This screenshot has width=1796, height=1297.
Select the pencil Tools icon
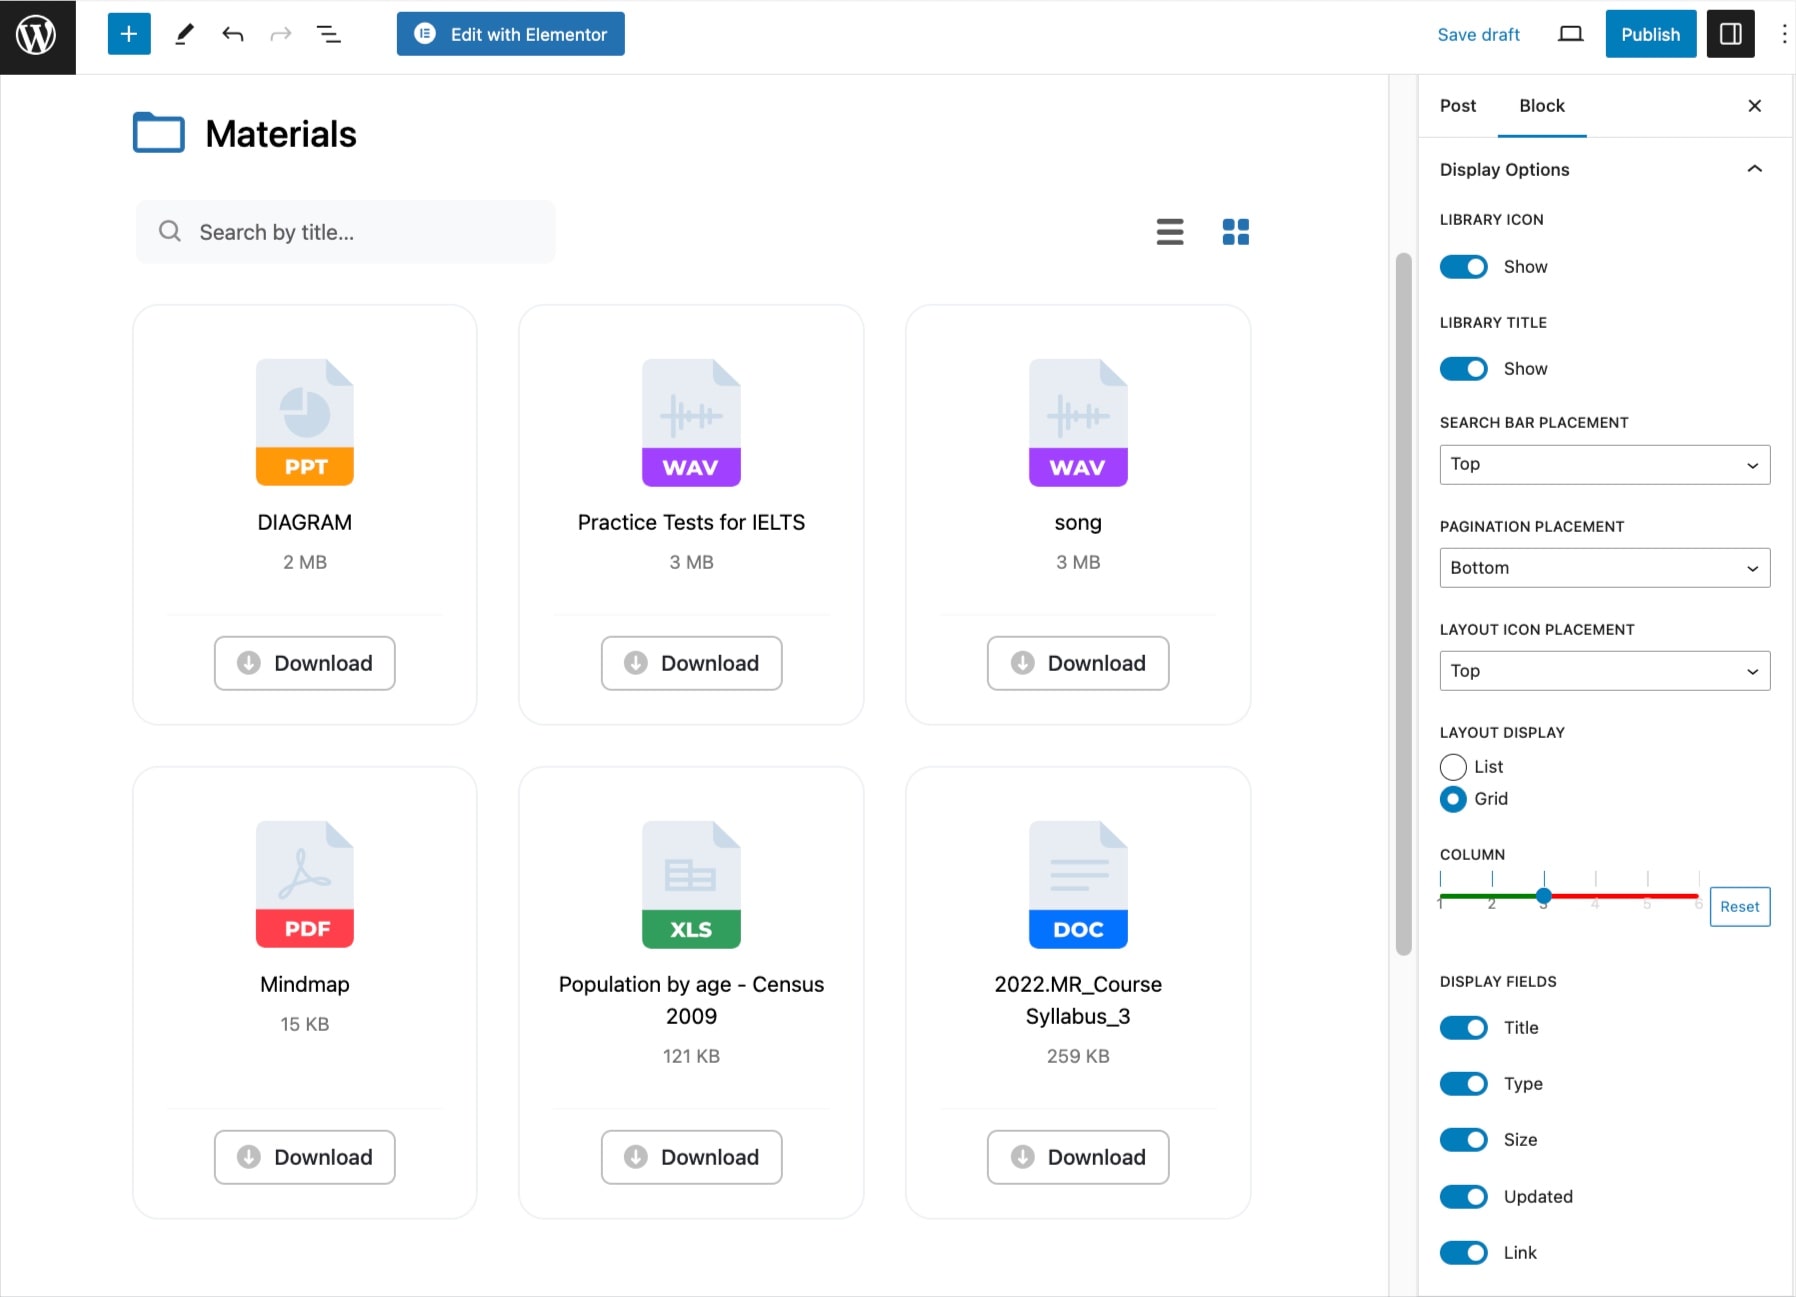(x=184, y=34)
